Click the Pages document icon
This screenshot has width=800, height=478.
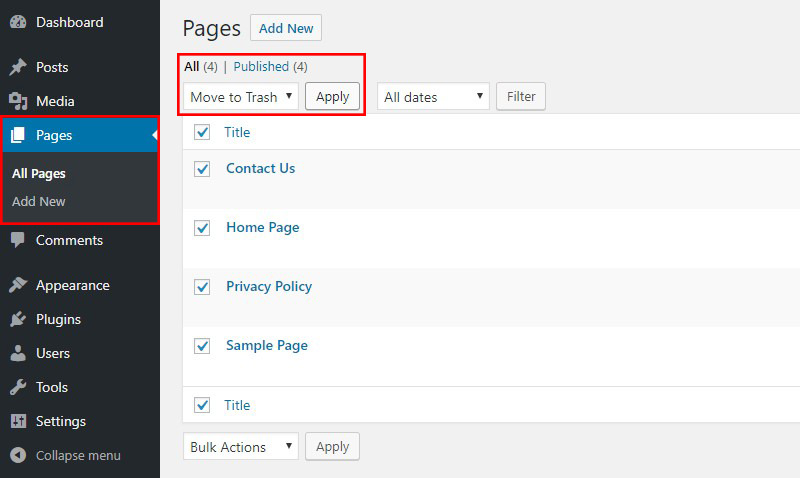click(x=18, y=135)
